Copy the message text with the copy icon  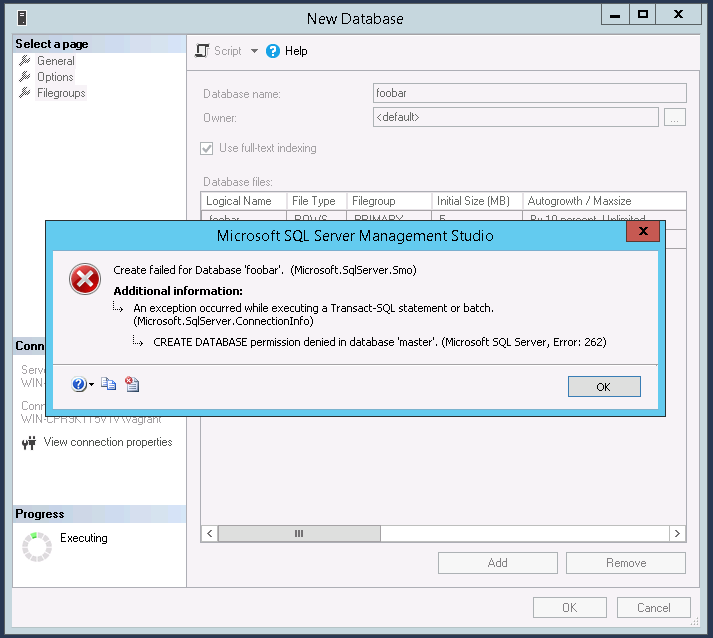pyautogui.click(x=108, y=384)
